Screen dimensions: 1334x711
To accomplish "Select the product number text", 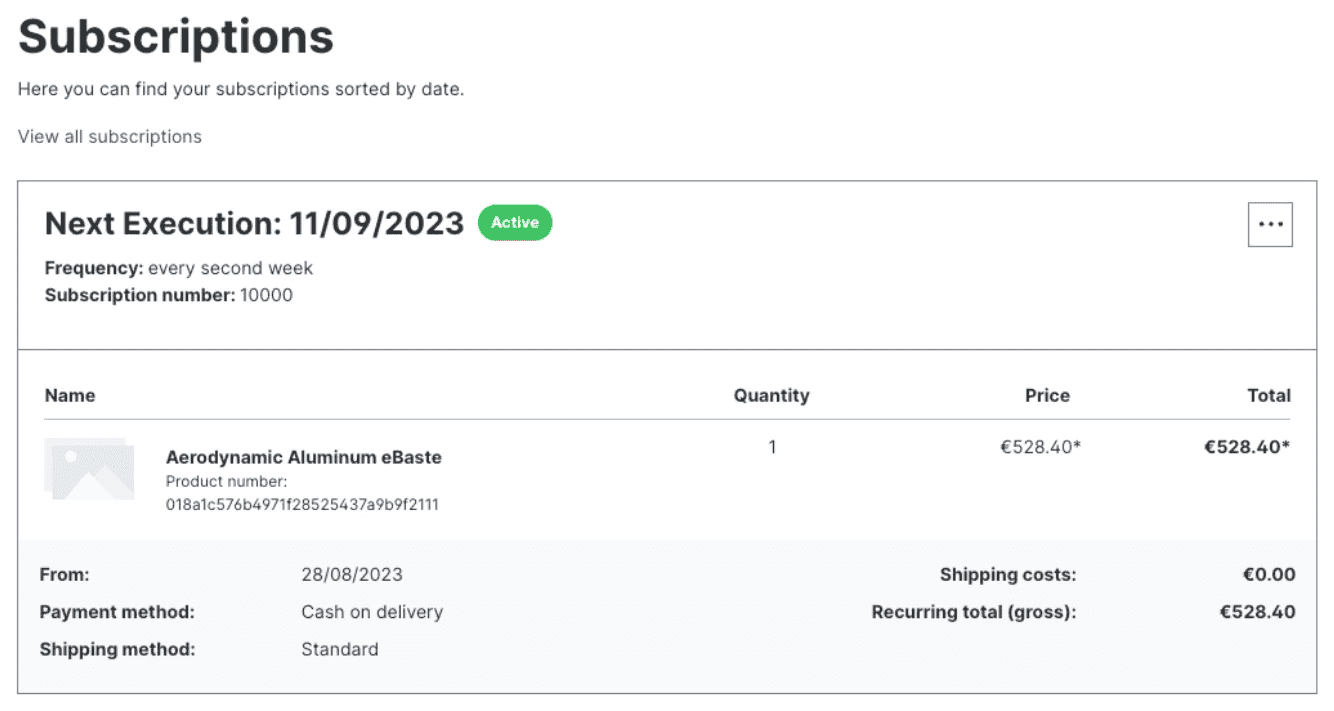I will point(301,505).
